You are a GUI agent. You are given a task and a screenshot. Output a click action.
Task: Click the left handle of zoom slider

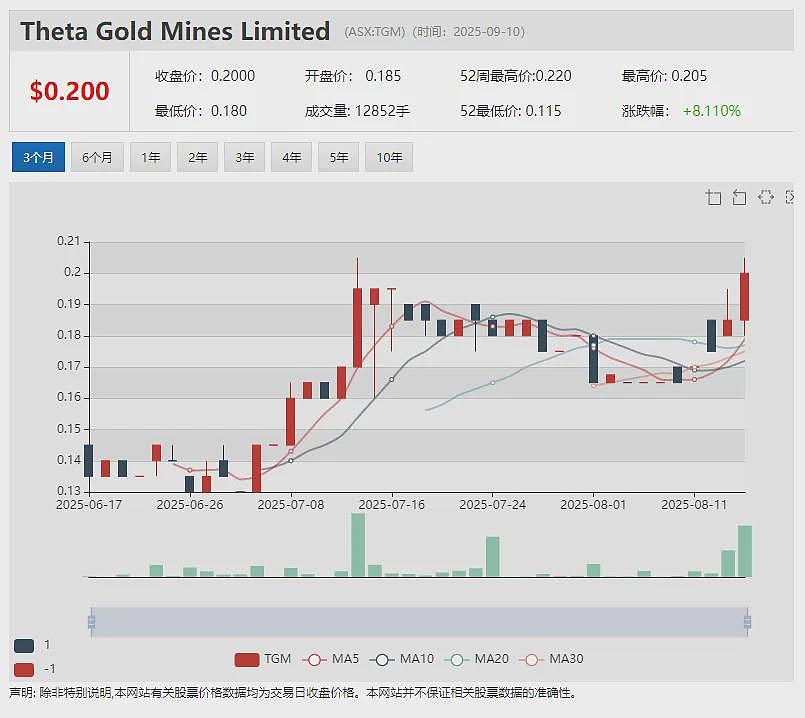point(91,622)
